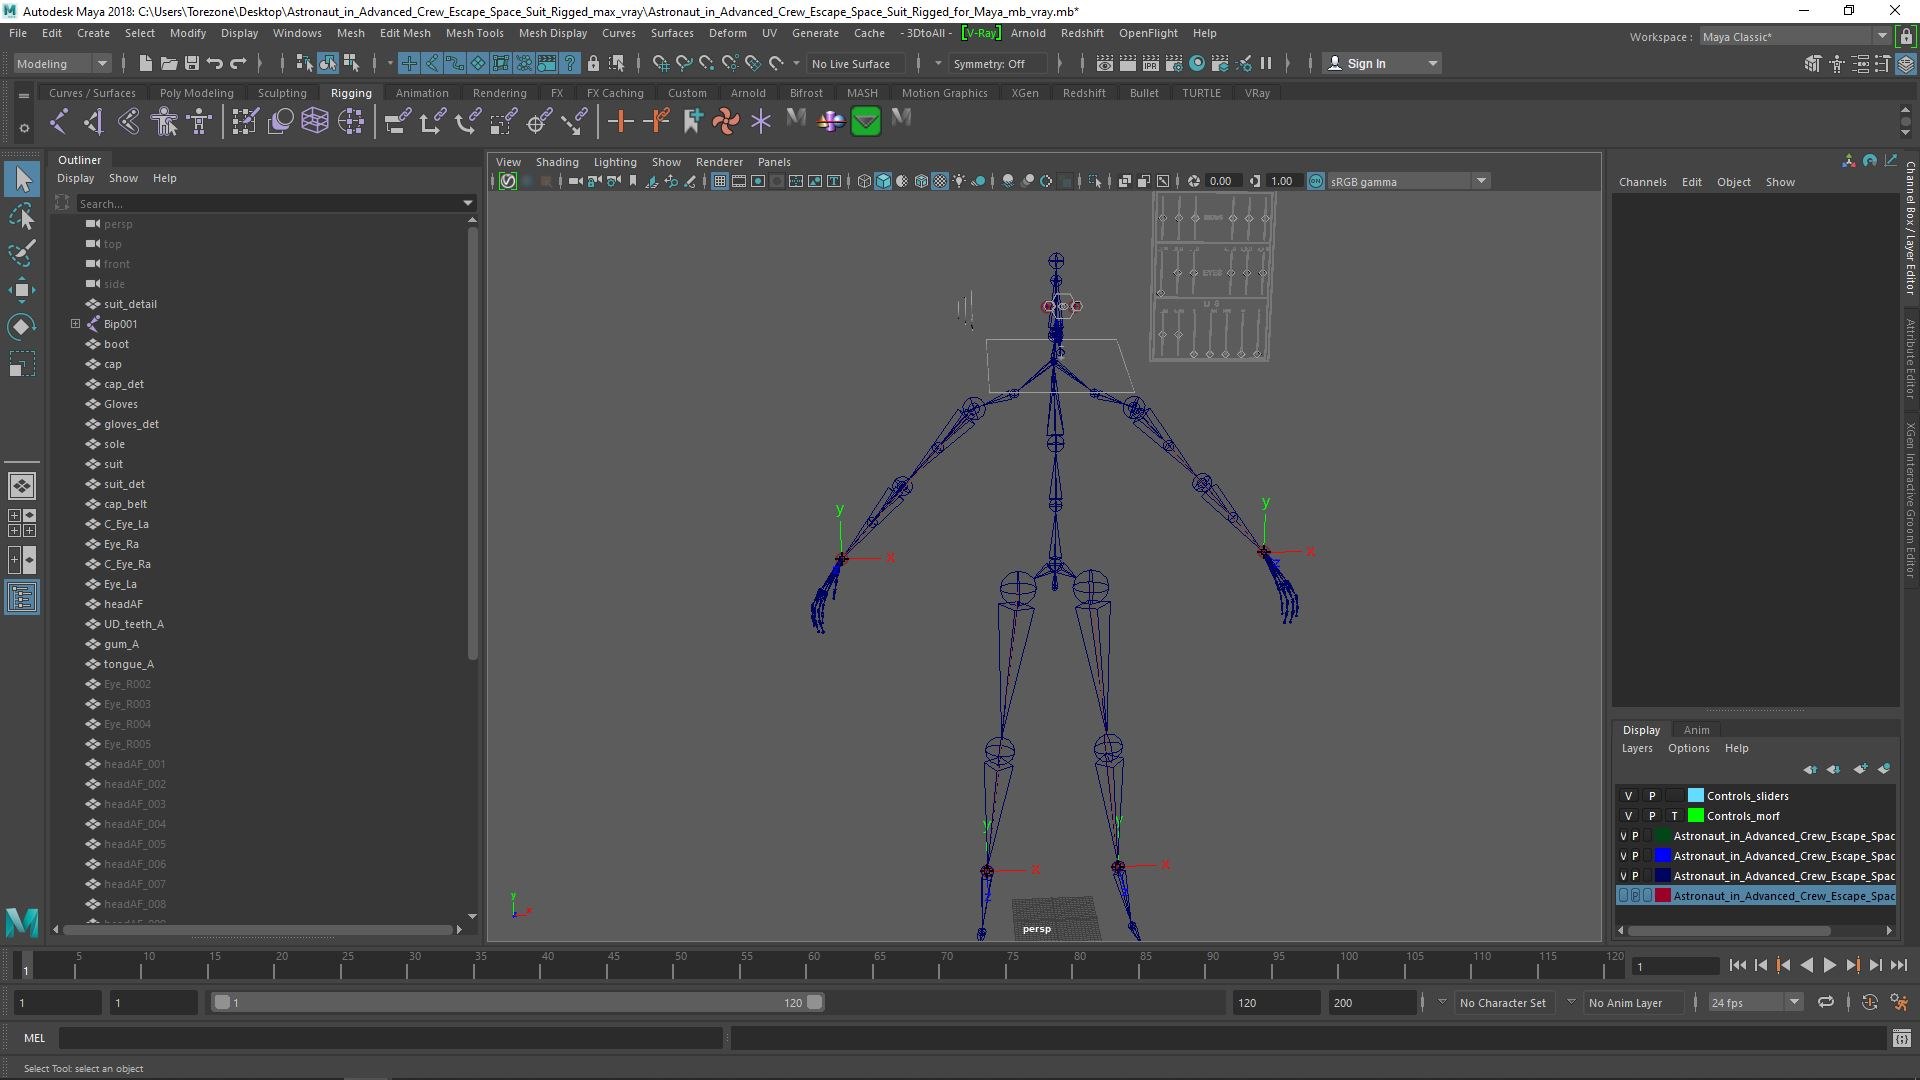Image resolution: width=1920 pixels, height=1080 pixels.
Task: Toggle visibility V of Controls_sliders layer
Action: click(x=1628, y=796)
